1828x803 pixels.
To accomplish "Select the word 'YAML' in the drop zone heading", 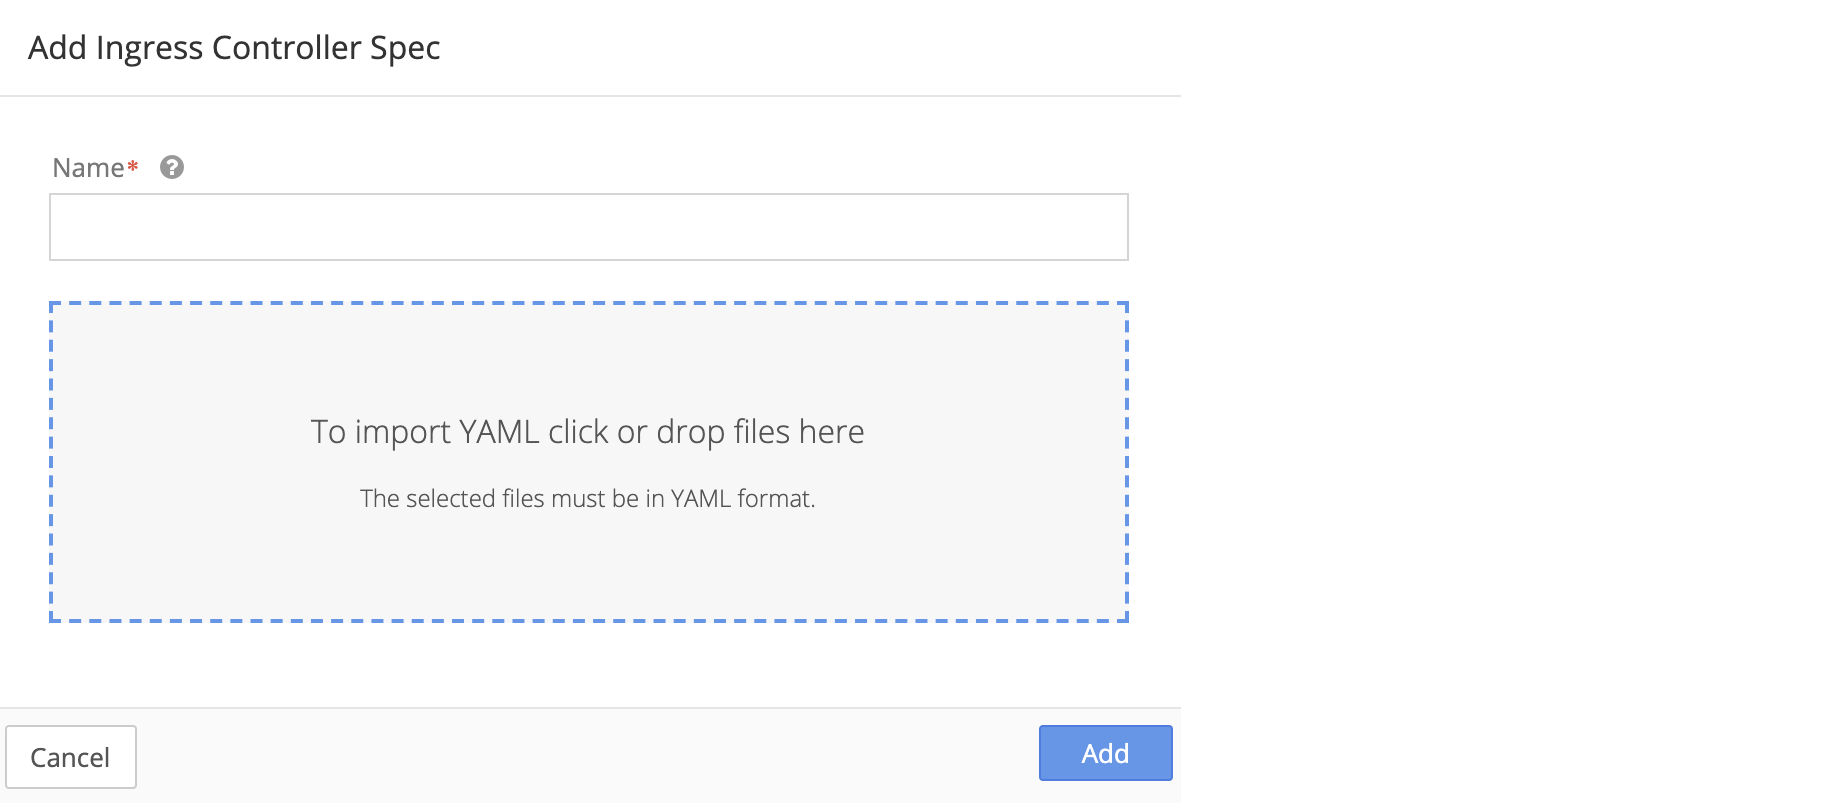I will 499,432.
